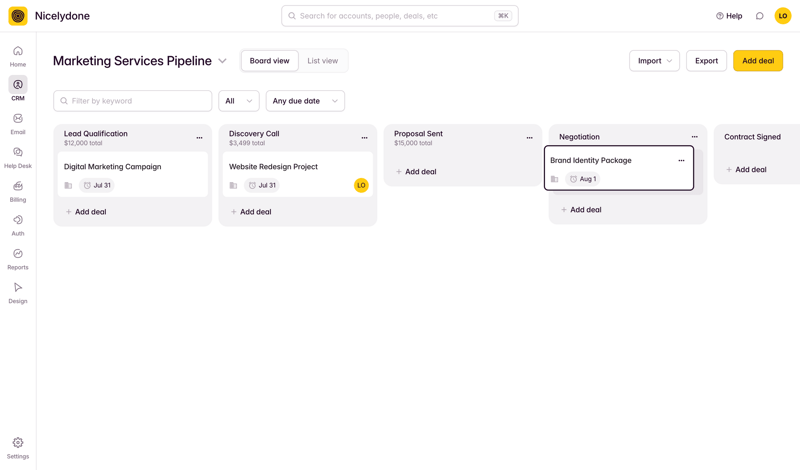
Task: Open the Website Redesign Project deal card
Action: (x=298, y=175)
